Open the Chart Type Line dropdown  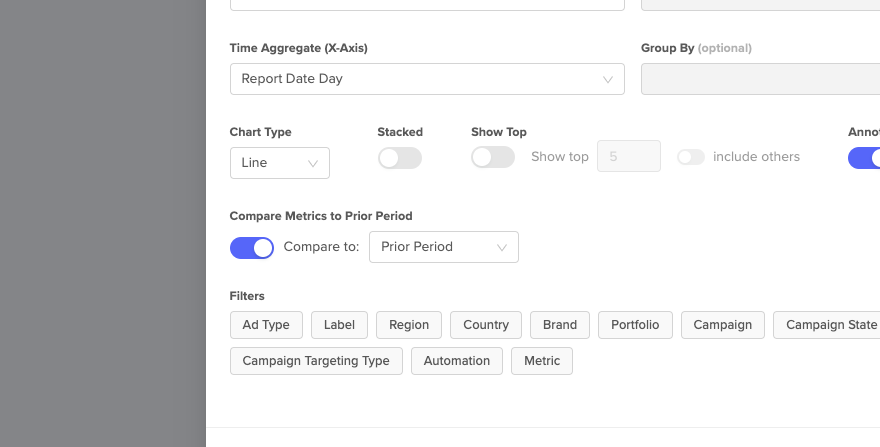pos(280,163)
